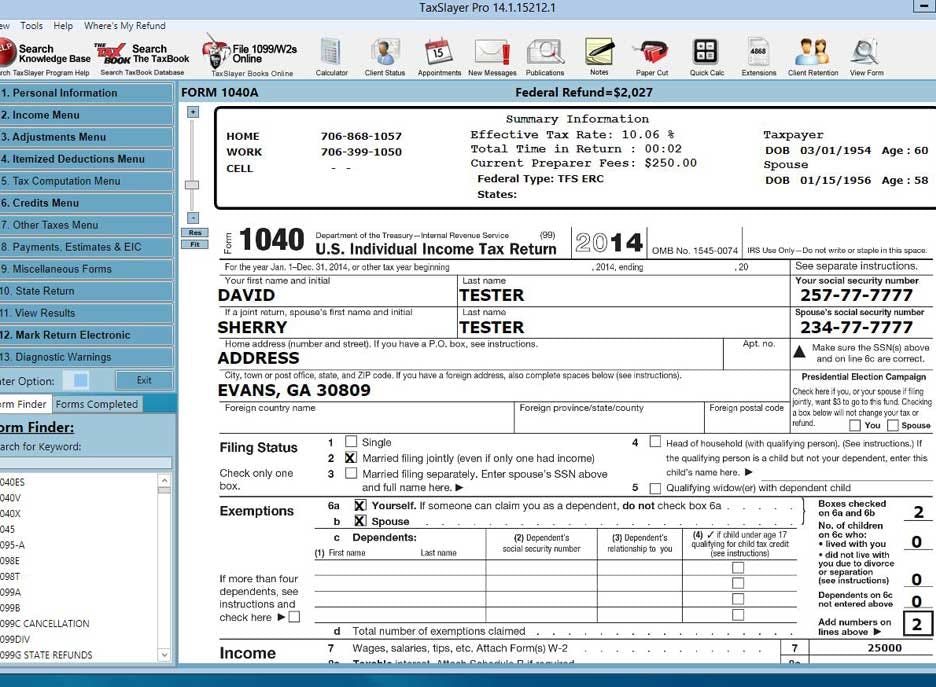Image resolution: width=936 pixels, height=687 pixels.
Task: Click inside the Search for Keyword field
Action: coord(85,461)
